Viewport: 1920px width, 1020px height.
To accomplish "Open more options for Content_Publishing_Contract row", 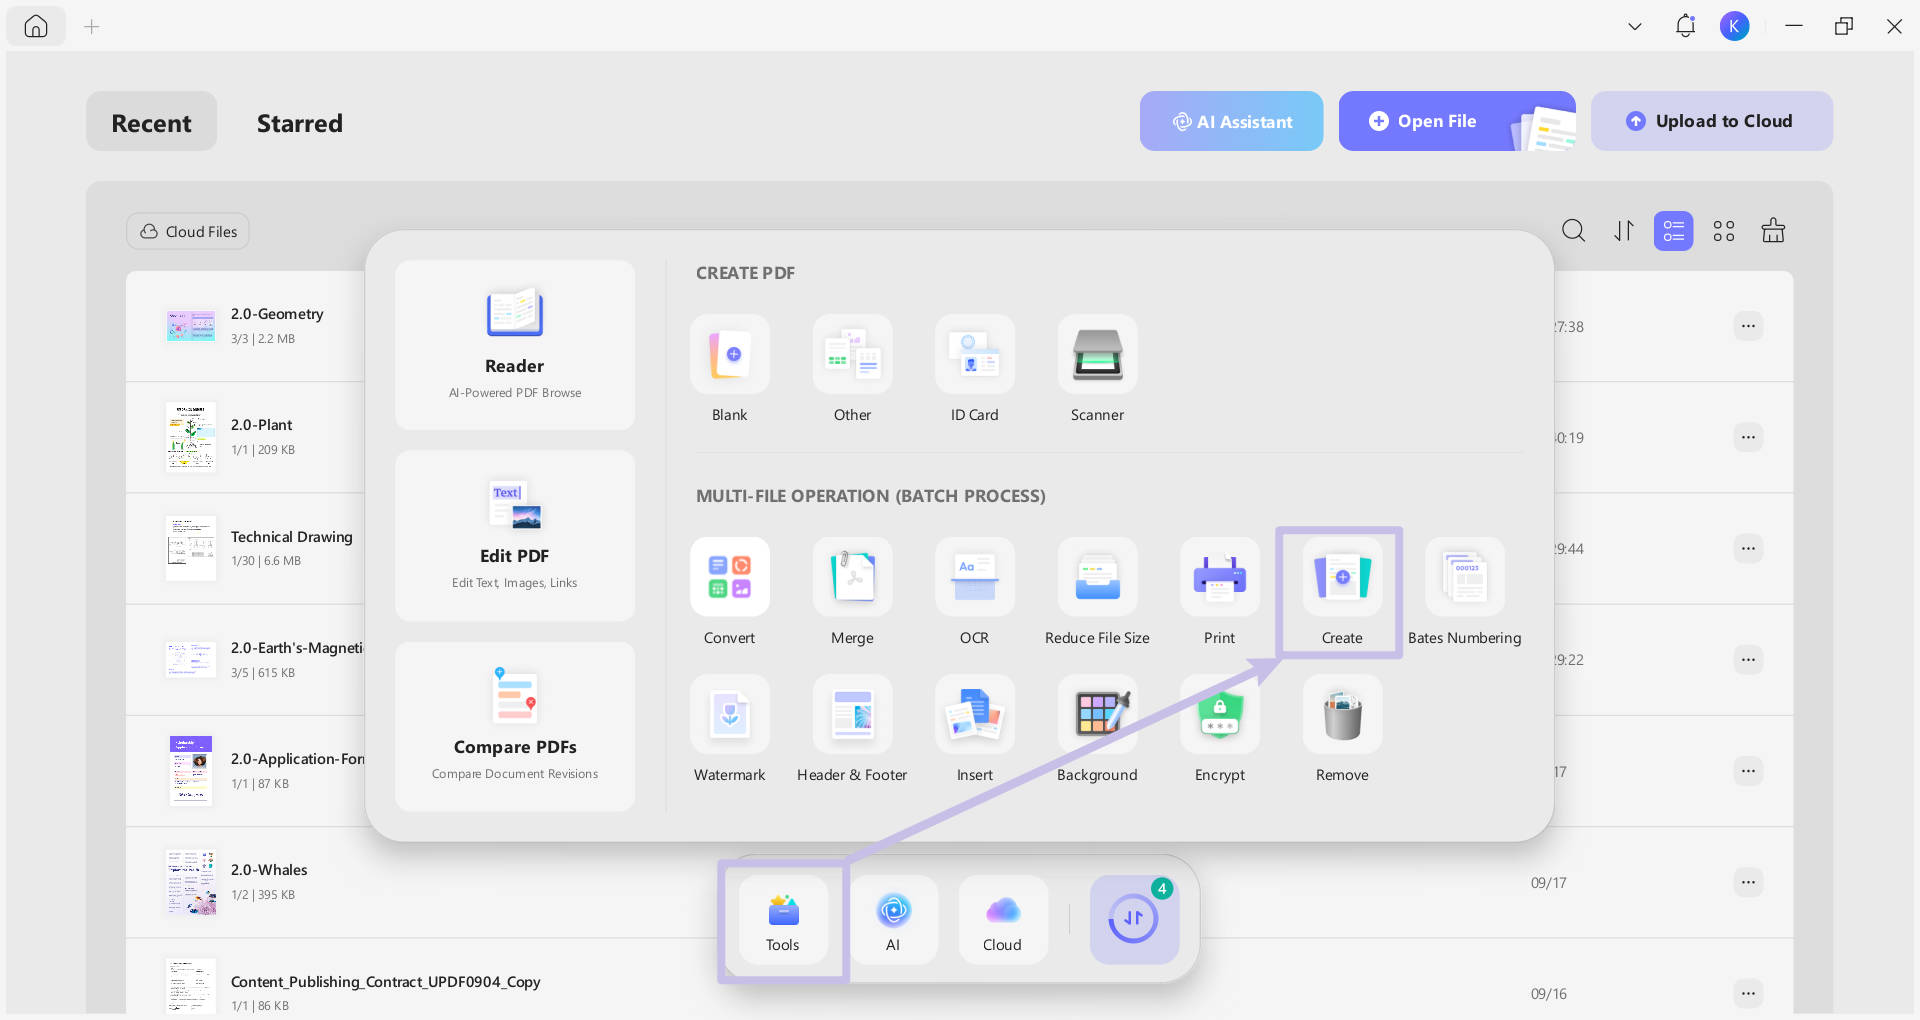I will coord(1748,993).
